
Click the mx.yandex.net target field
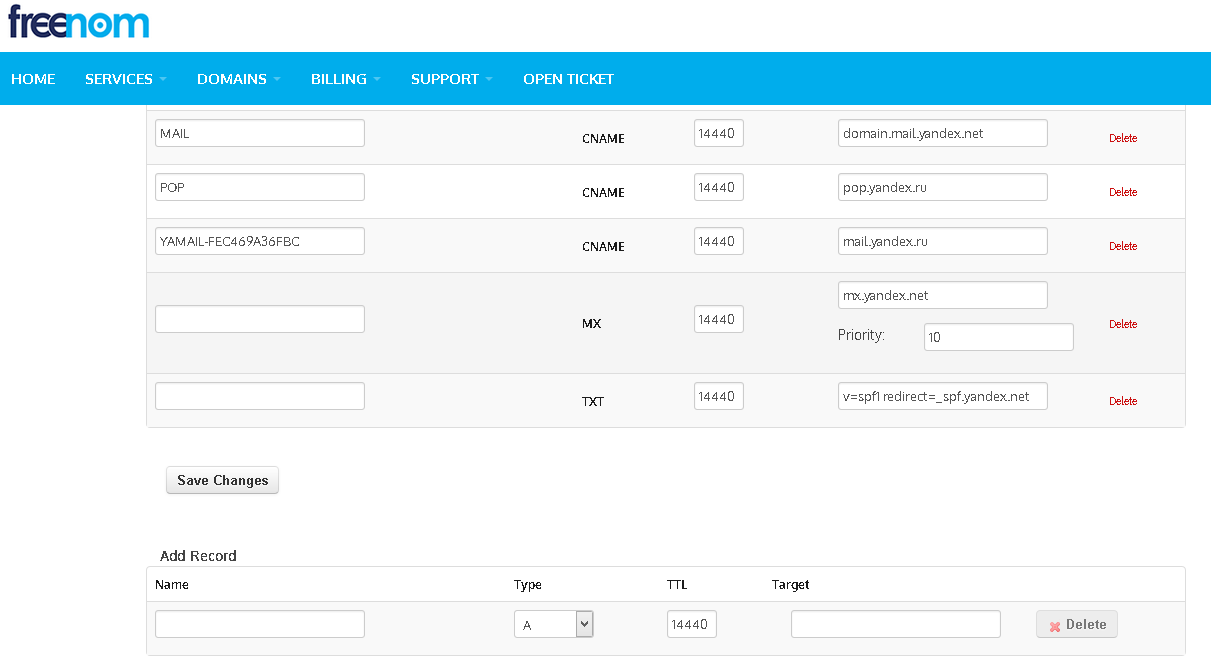(943, 295)
